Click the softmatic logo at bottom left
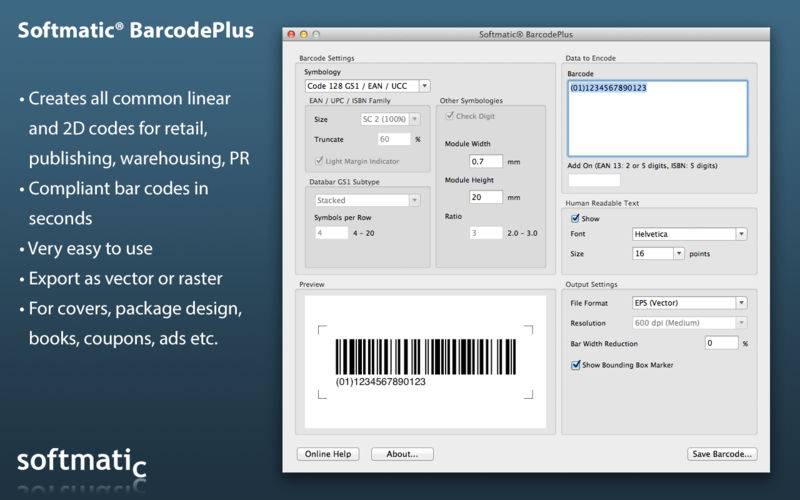The height and width of the screenshot is (500, 800). click(x=82, y=461)
